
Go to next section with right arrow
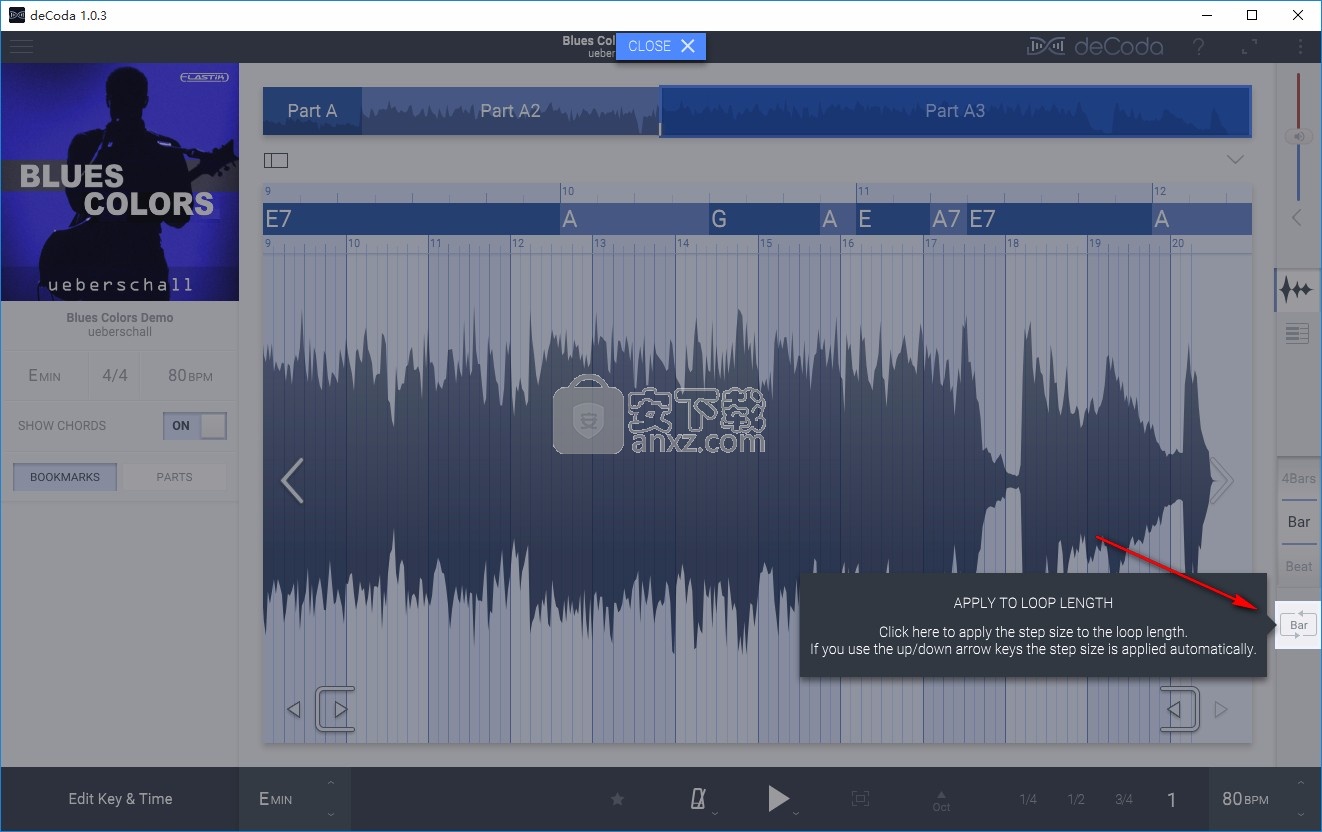(1221, 481)
